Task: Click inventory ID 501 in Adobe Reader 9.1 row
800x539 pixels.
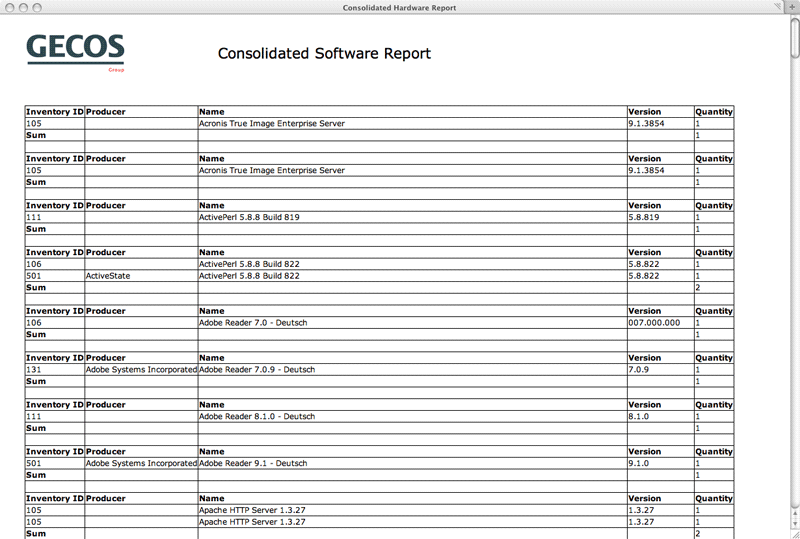Action: point(34,464)
